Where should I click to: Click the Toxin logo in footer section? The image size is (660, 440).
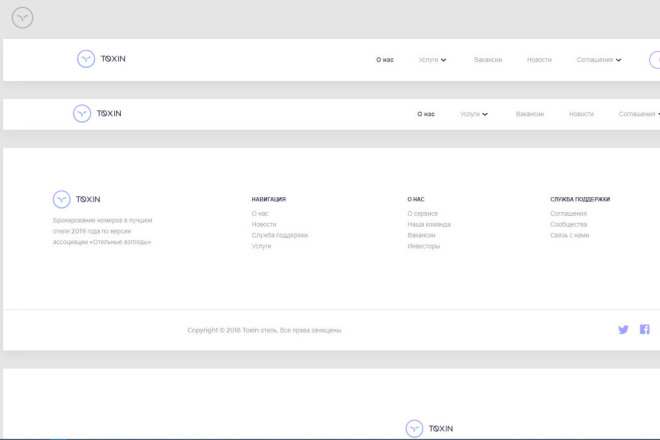point(77,199)
